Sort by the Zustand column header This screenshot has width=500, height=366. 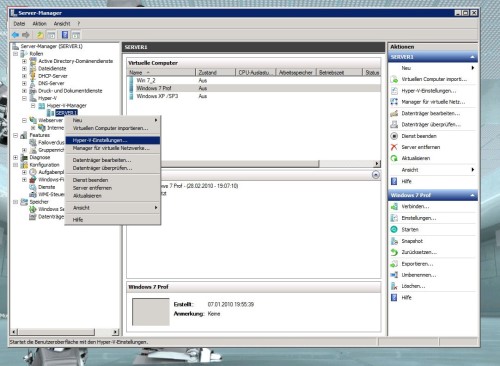pos(215,72)
